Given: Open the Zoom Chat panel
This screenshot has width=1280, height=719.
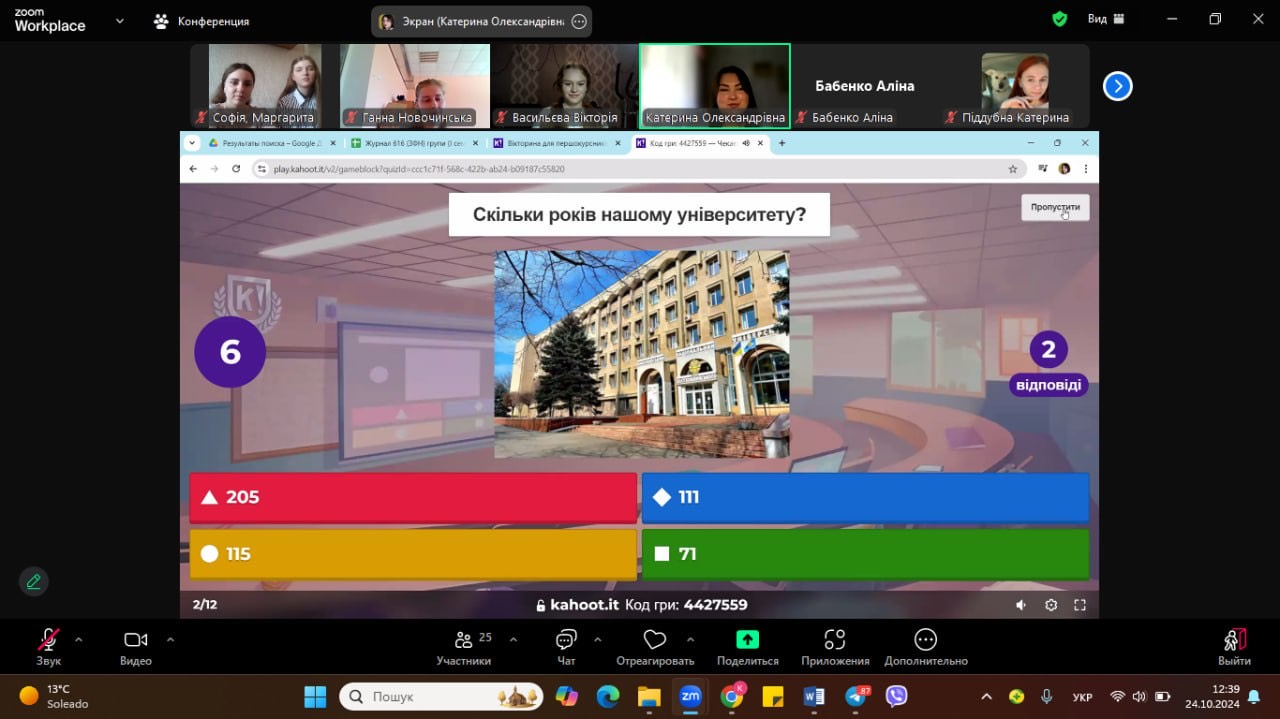Looking at the screenshot, I should (566, 648).
